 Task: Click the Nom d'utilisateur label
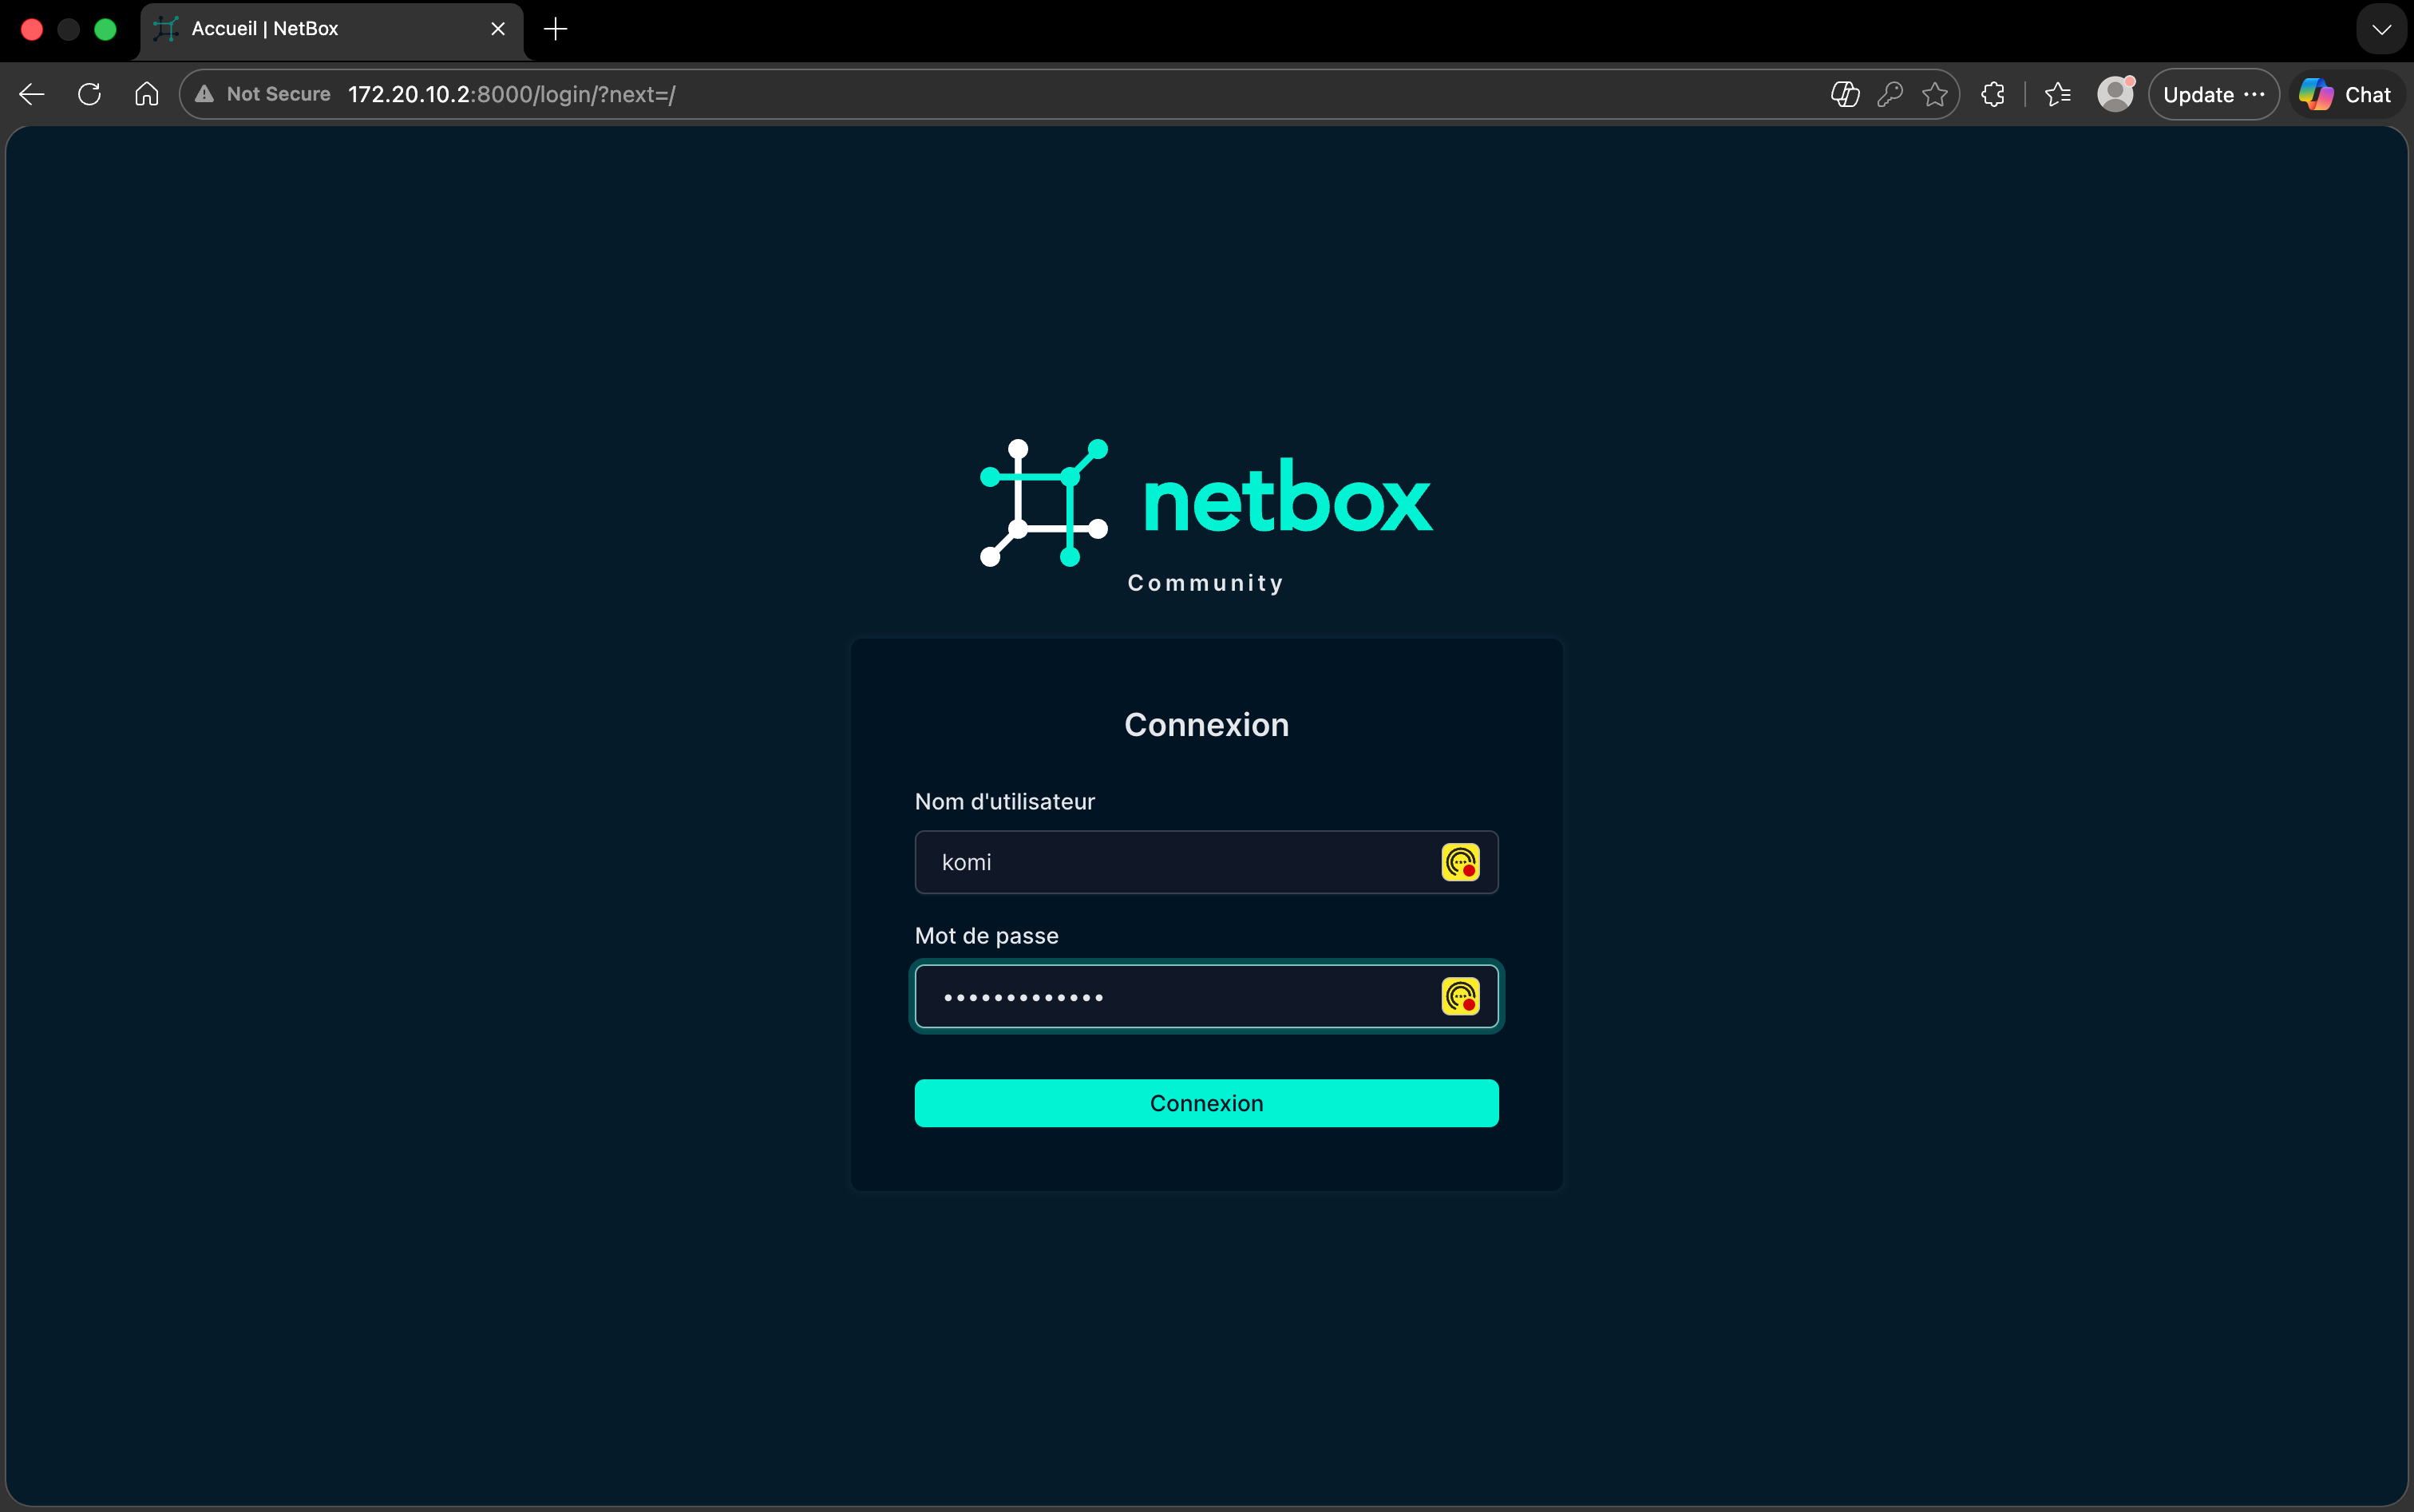click(x=1004, y=802)
